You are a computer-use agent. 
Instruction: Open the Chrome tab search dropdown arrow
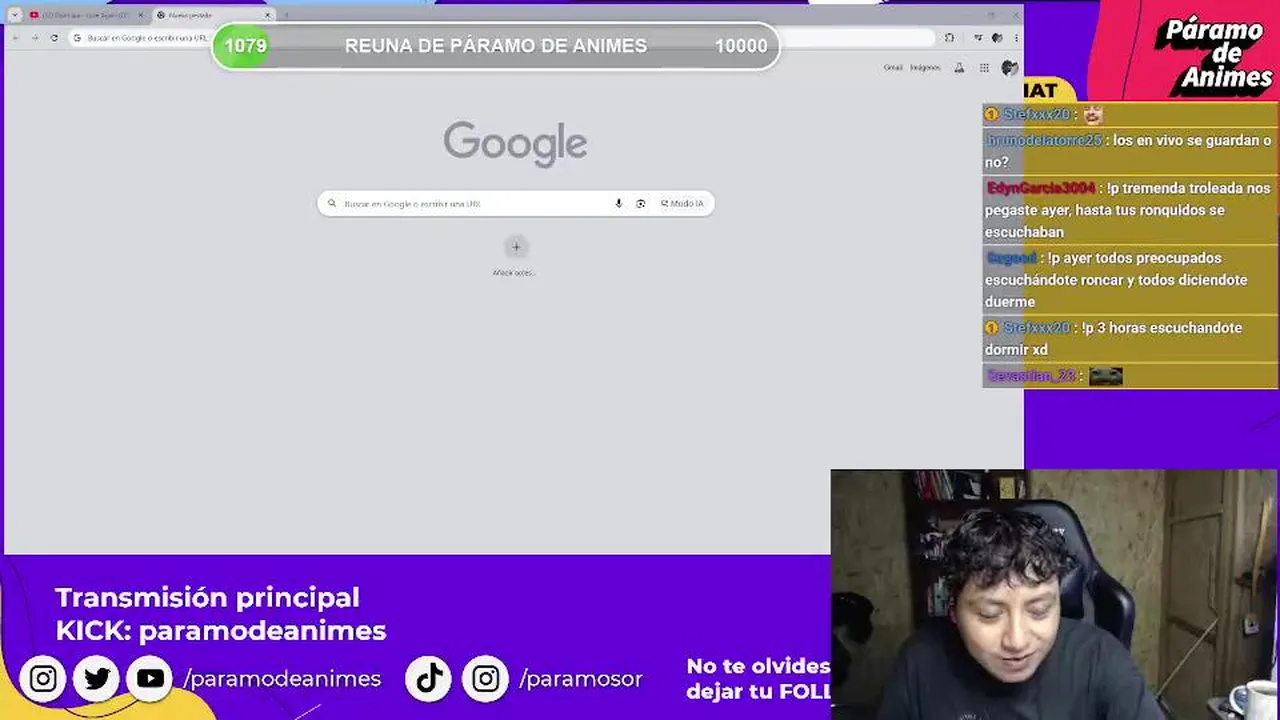[x=14, y=15]
